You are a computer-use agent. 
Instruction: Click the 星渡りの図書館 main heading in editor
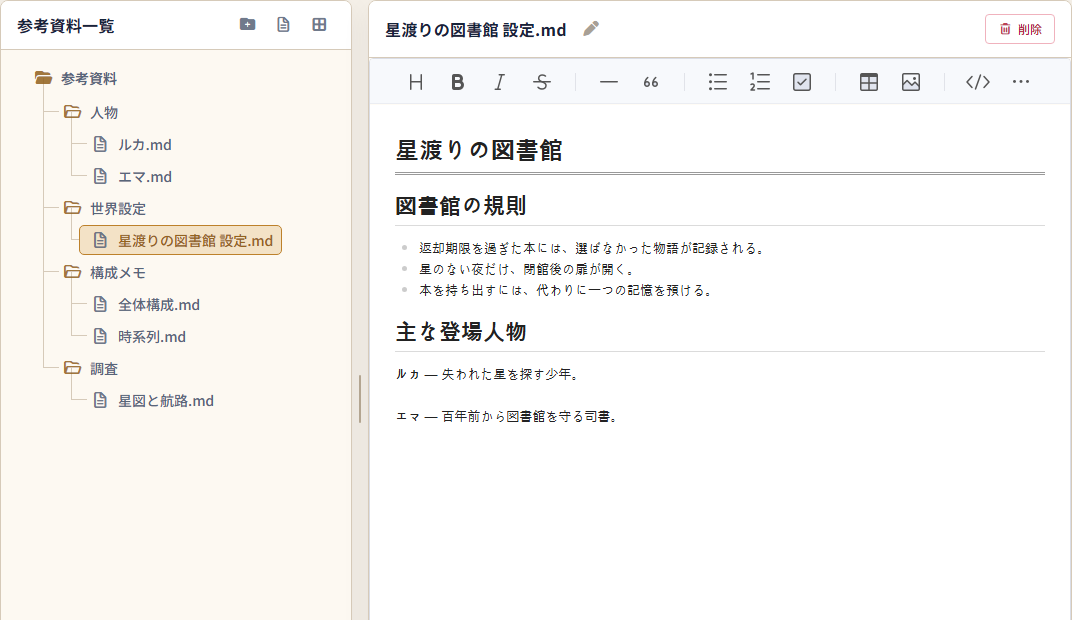pos(479,150)
